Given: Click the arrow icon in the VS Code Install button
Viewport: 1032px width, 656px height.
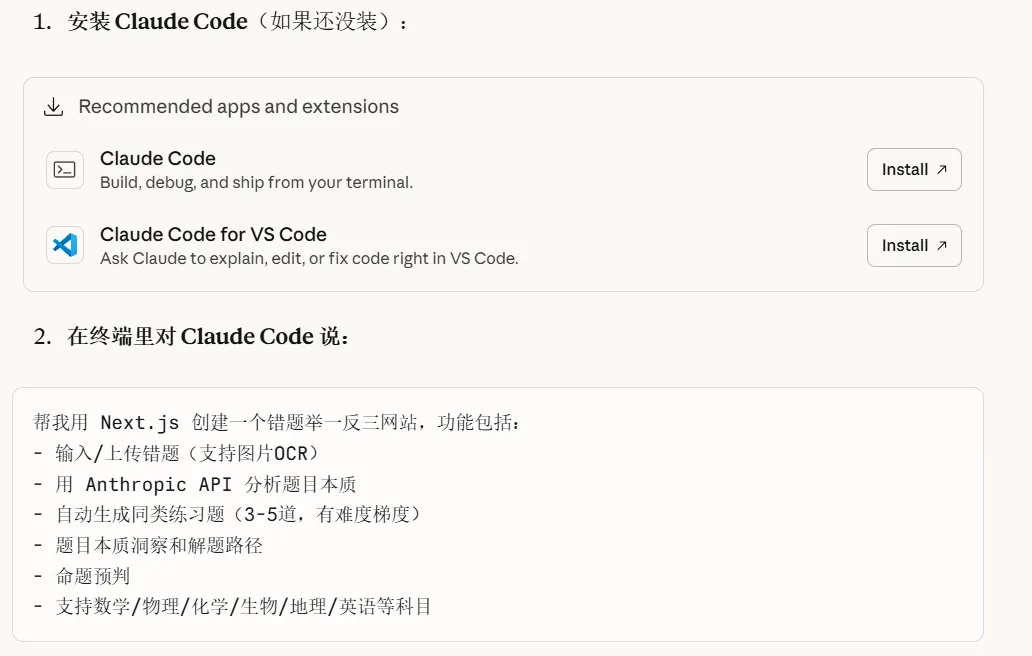Looking at the screenshot, I should (941, 246).
